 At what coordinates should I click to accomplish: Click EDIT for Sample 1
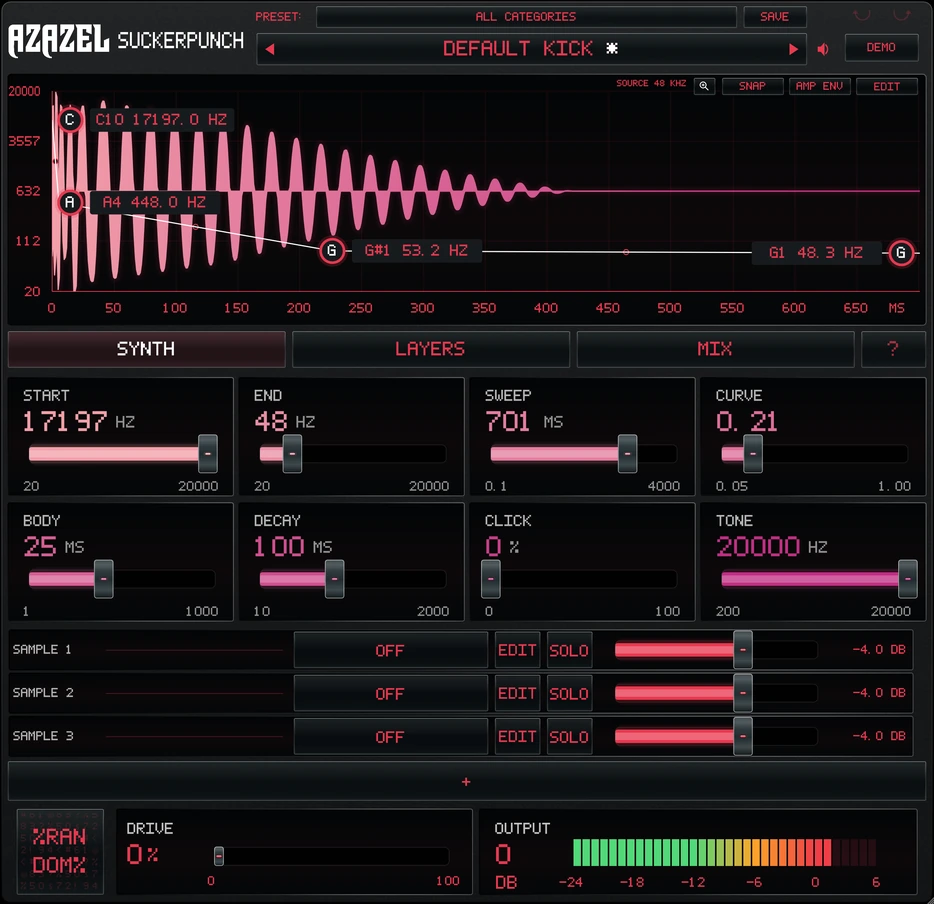point(518,650)
